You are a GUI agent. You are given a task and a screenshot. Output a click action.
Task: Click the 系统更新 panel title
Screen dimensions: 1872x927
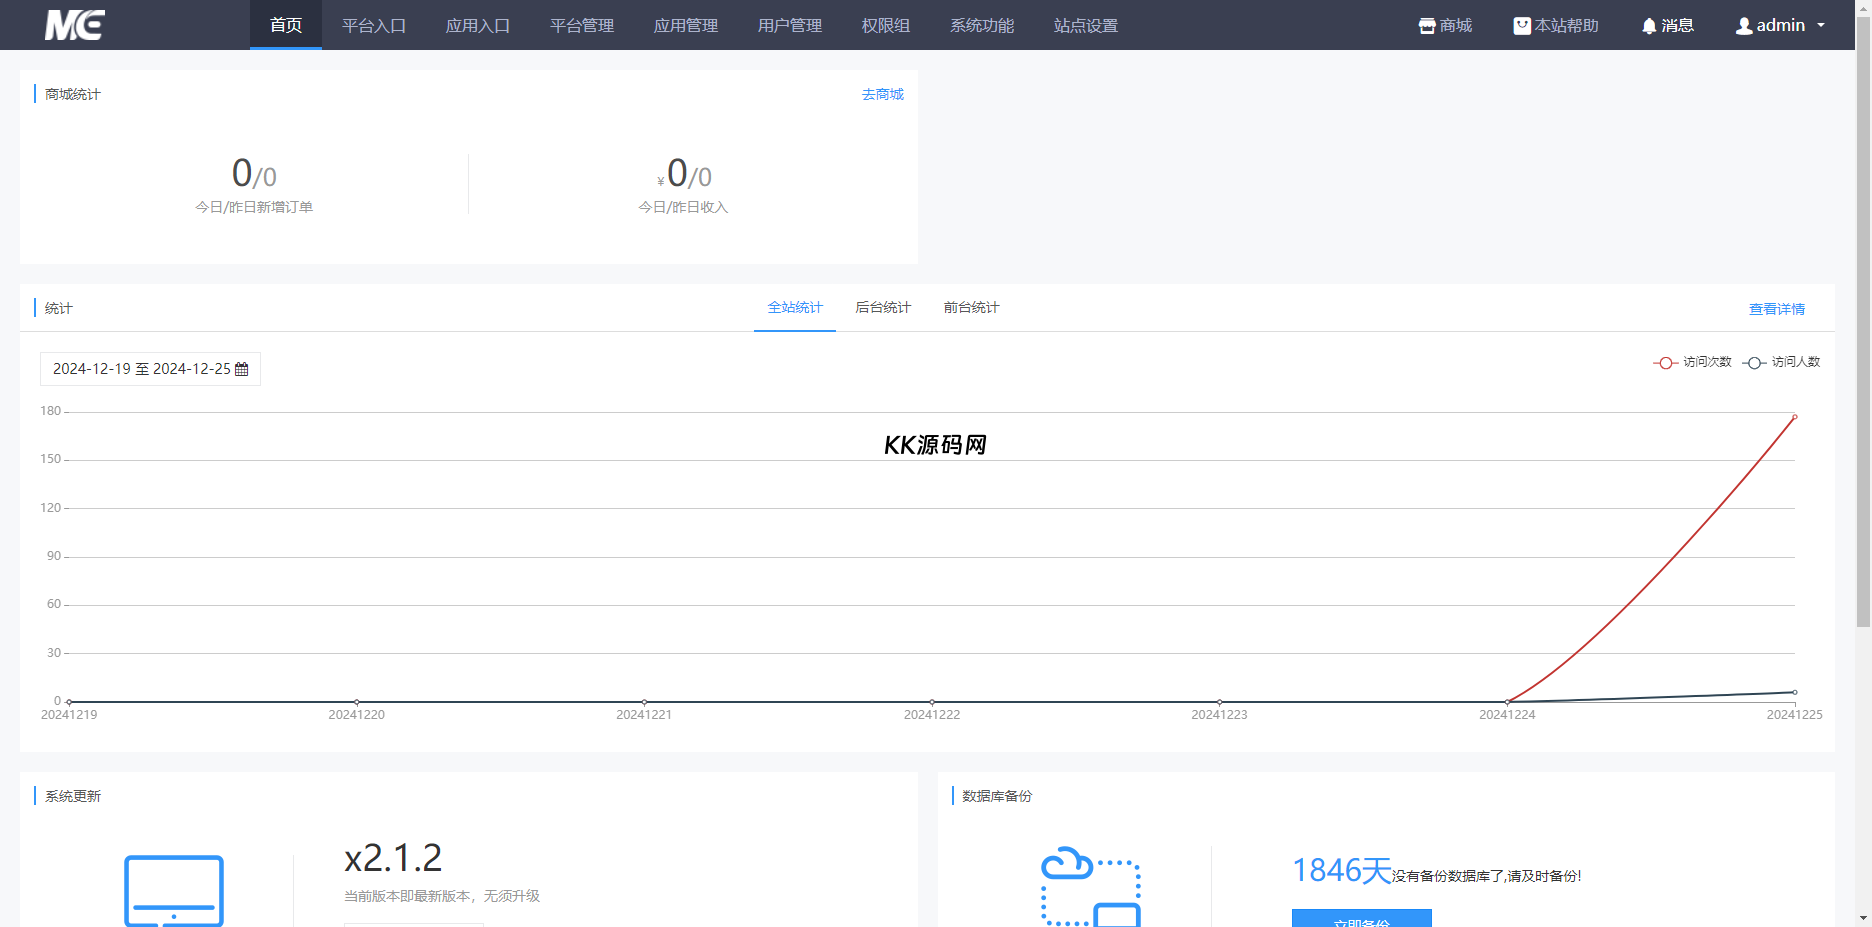[73, 796]
